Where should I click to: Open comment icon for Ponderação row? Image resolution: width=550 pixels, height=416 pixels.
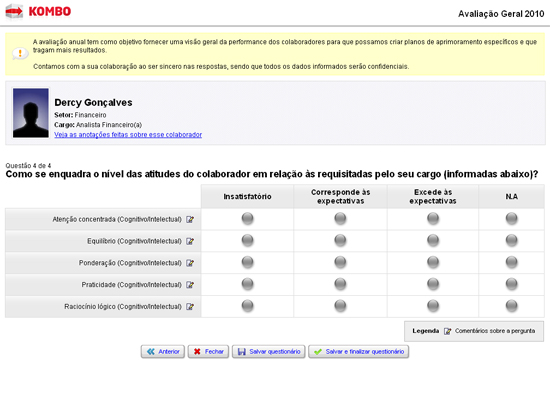190,263
